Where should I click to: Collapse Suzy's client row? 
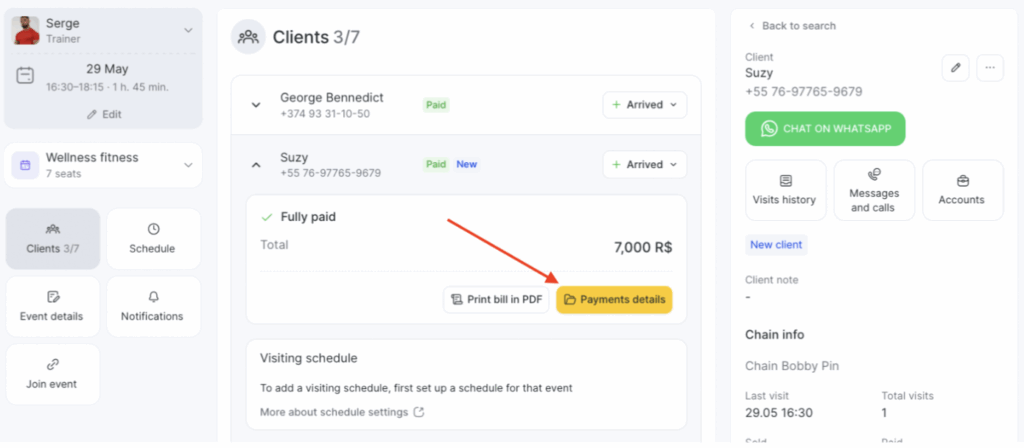pos(256,165)
